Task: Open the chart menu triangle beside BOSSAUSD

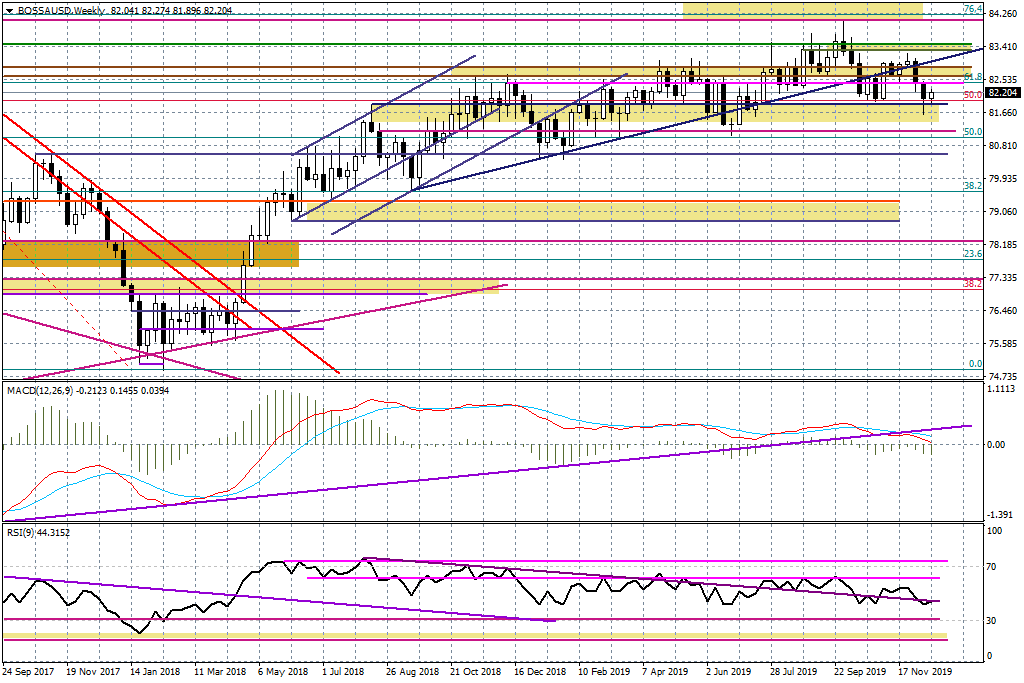Action: tap(9, 11)
